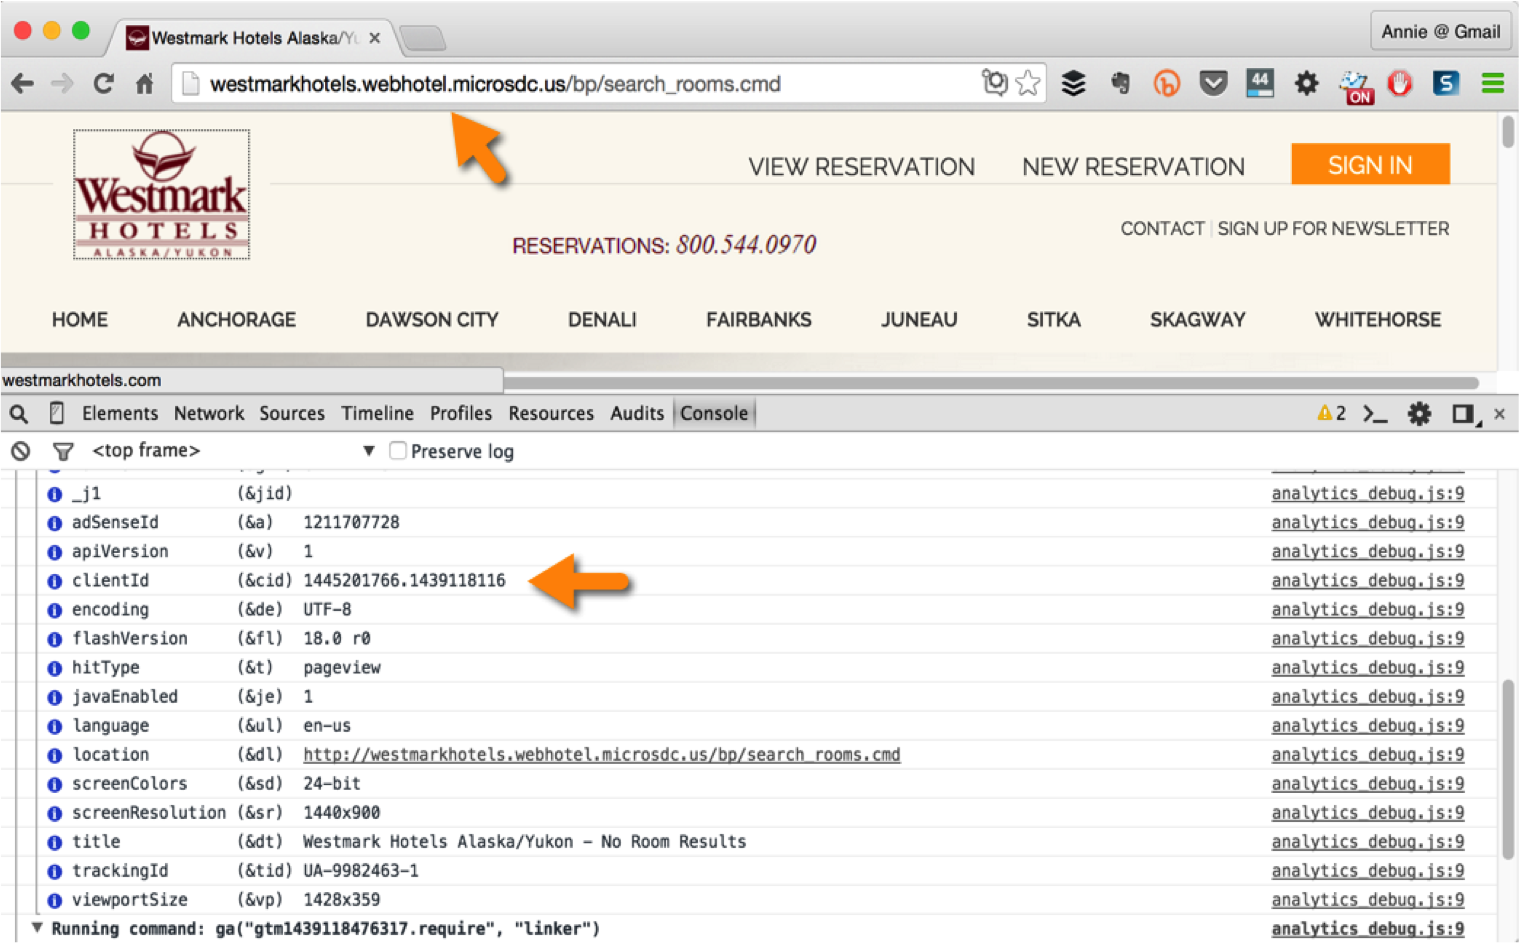
Task: Open the DENALI nav item
Action: (602, 319)
